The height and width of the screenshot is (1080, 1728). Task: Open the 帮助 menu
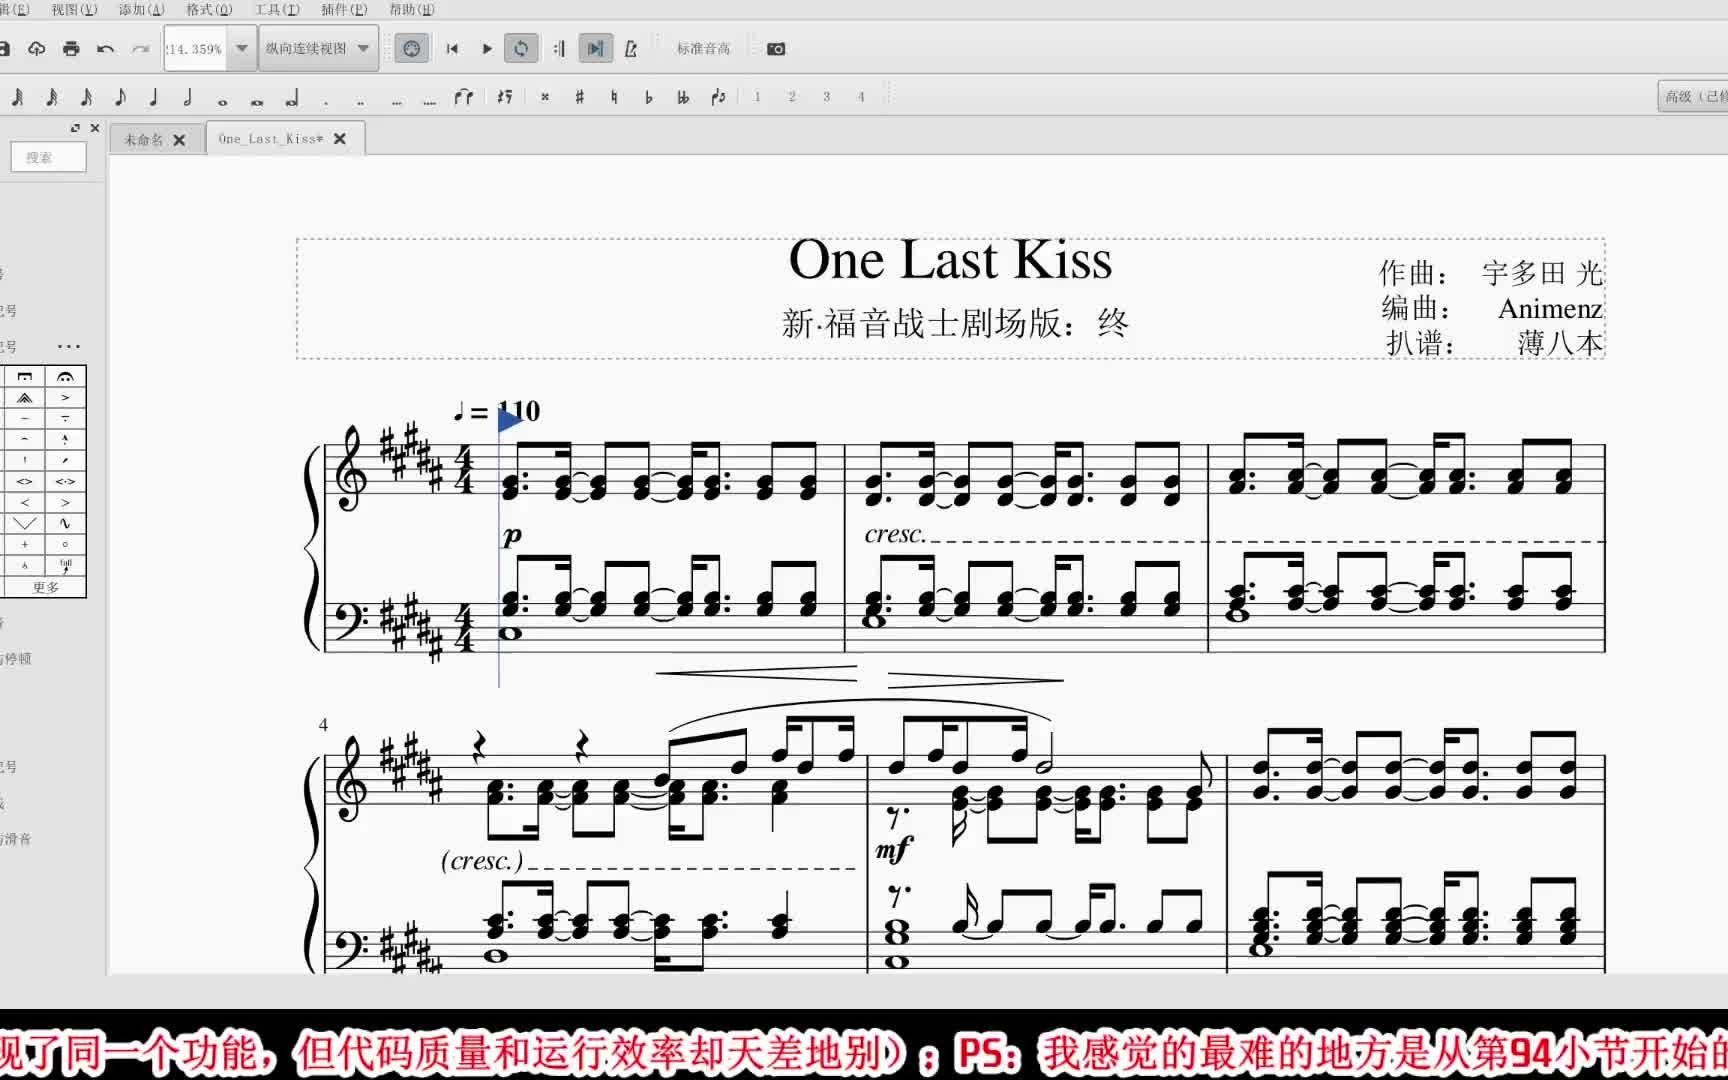tap(412, 9)
